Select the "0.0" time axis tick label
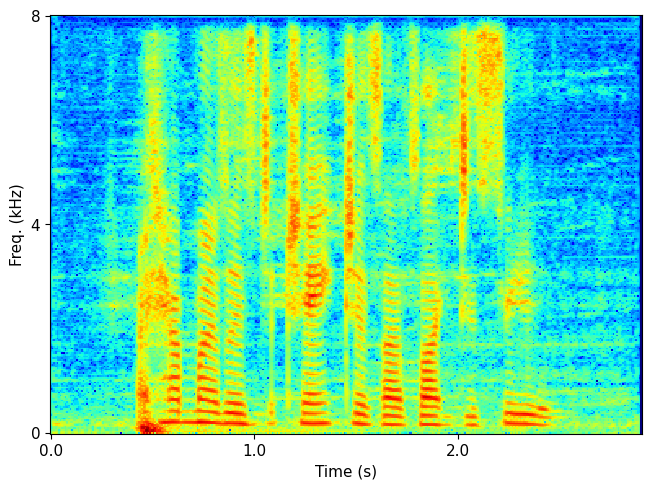 click(x=51, y=450)
